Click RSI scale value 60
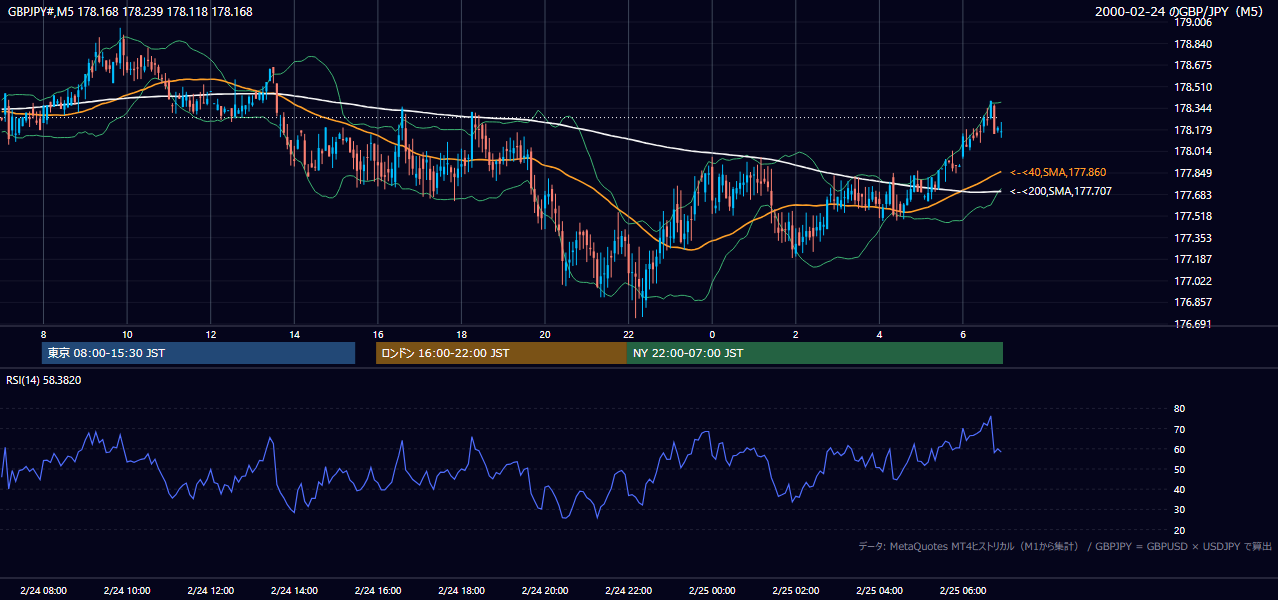The image size is (1278, 600). [x=1180, y=449]
